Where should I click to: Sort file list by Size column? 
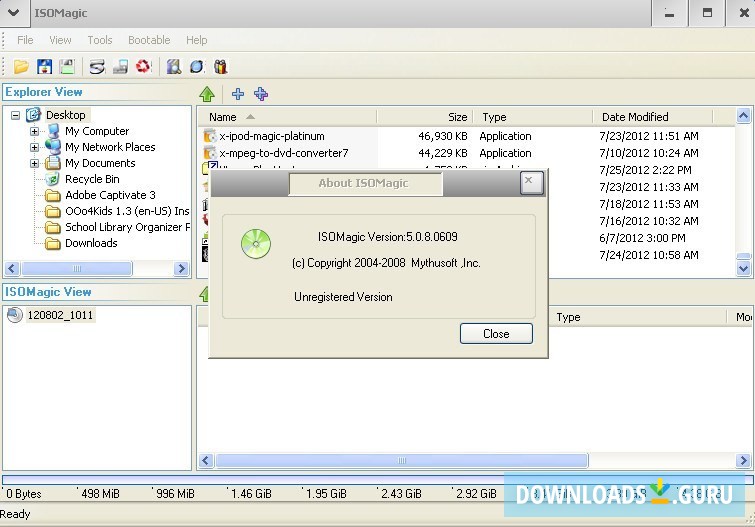click(x=425, y=117)
